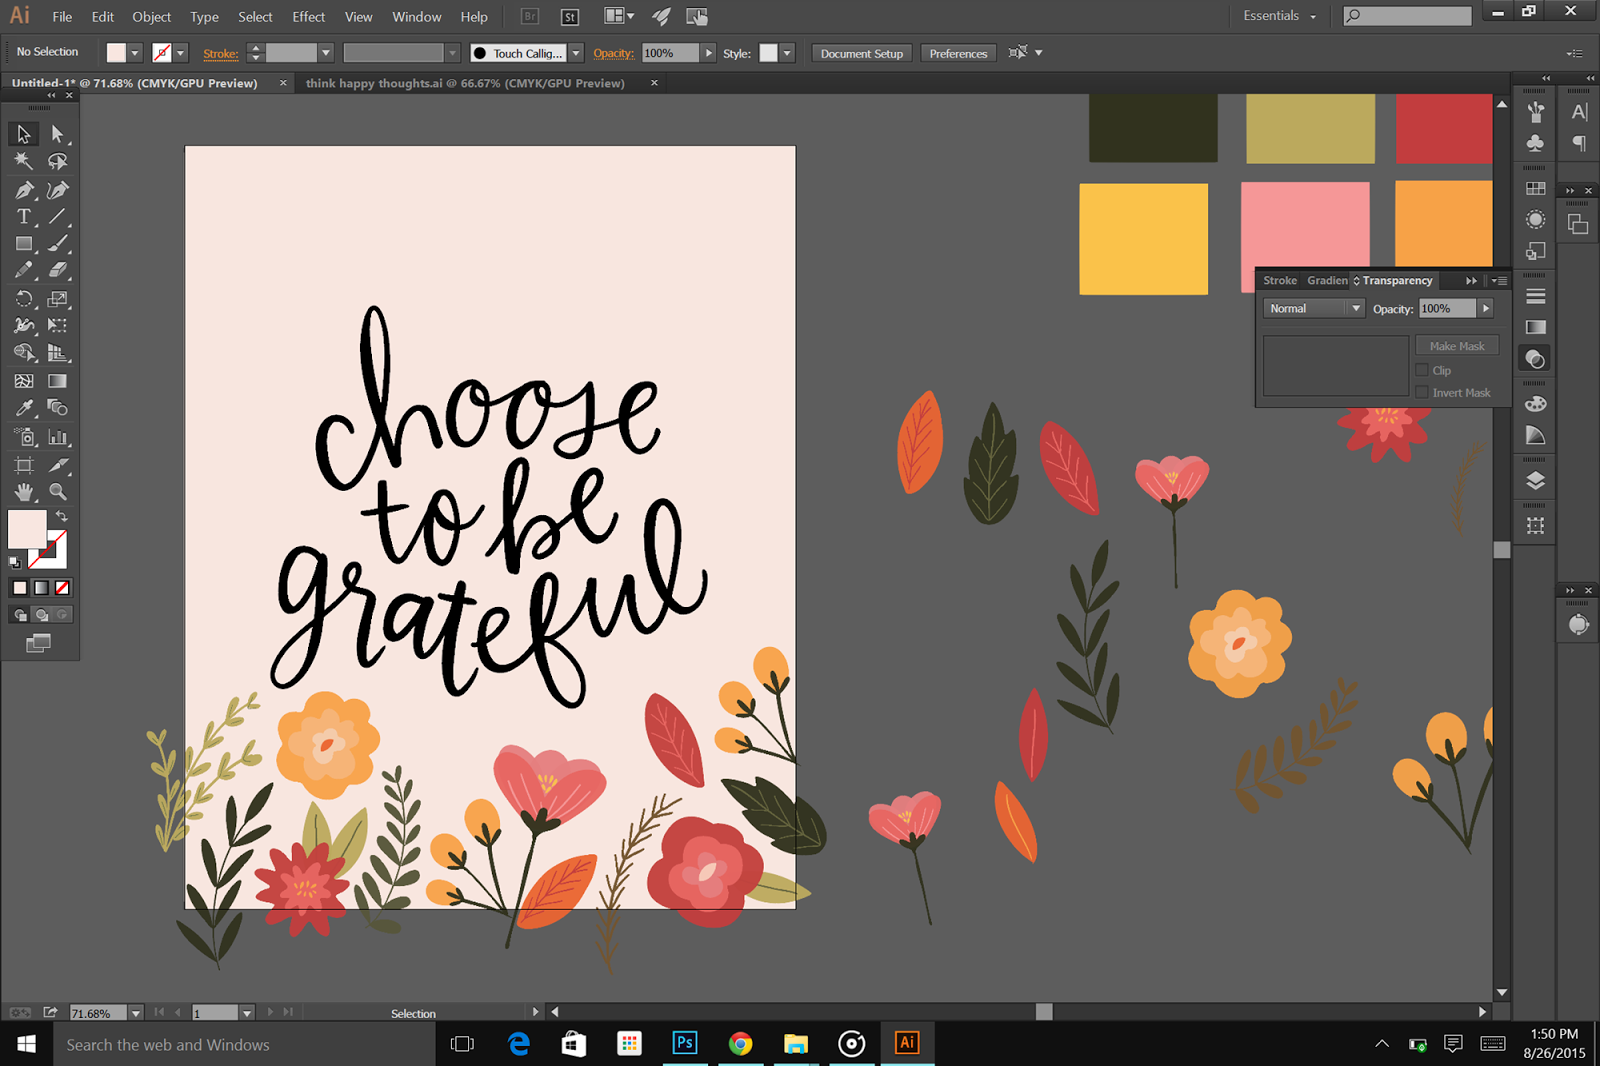Image resolution: width=1600 pixels, height=1066 pixels.
Task: Open the Color palette panel icon
Action: click(1536, 404)
